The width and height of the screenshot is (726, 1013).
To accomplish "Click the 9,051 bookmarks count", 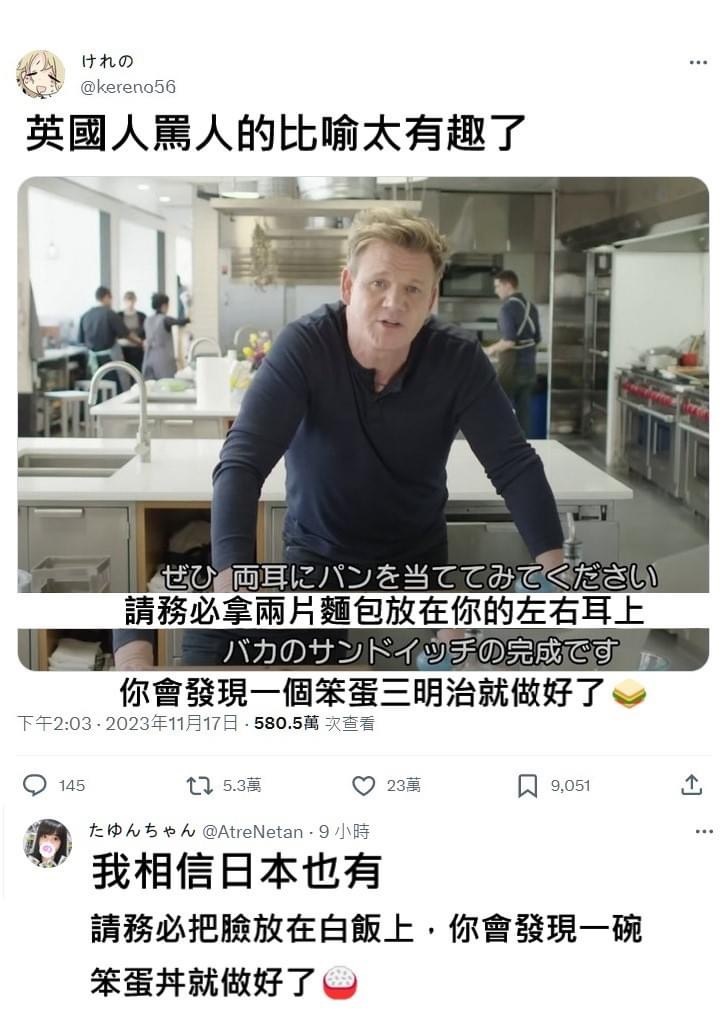I will (570, 786).
